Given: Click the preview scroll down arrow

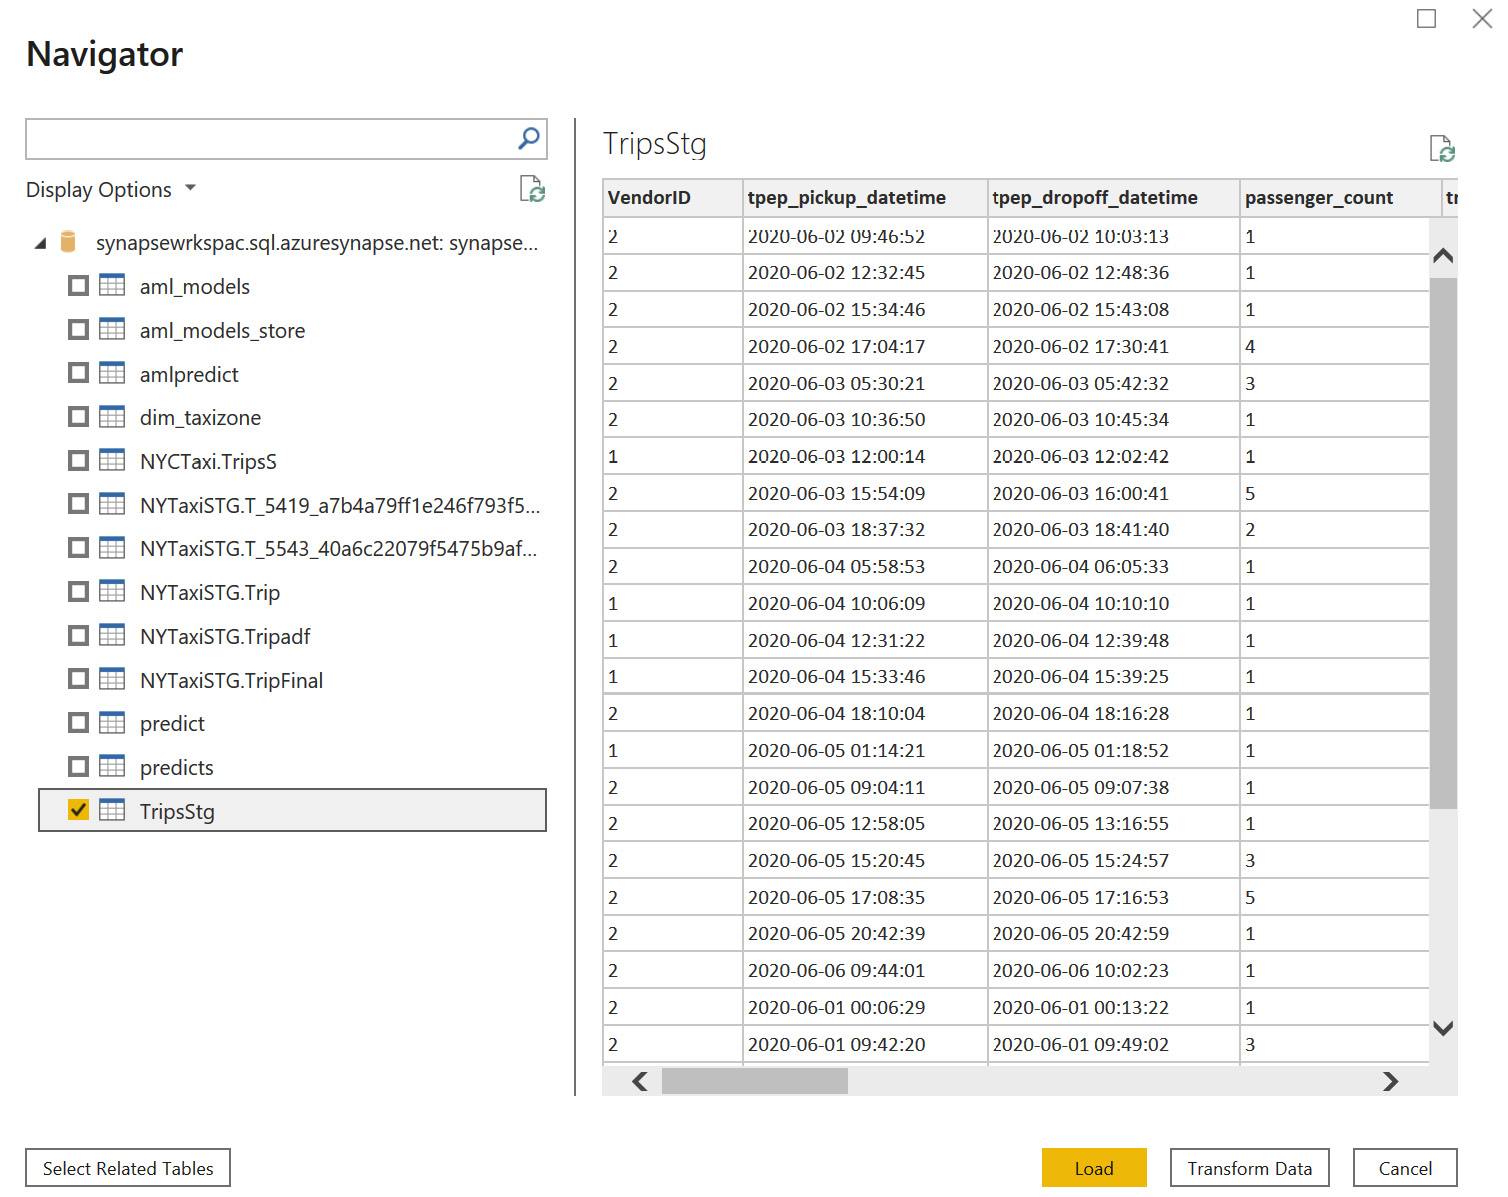Looking at the screenshot, I should (1443, 1027).
